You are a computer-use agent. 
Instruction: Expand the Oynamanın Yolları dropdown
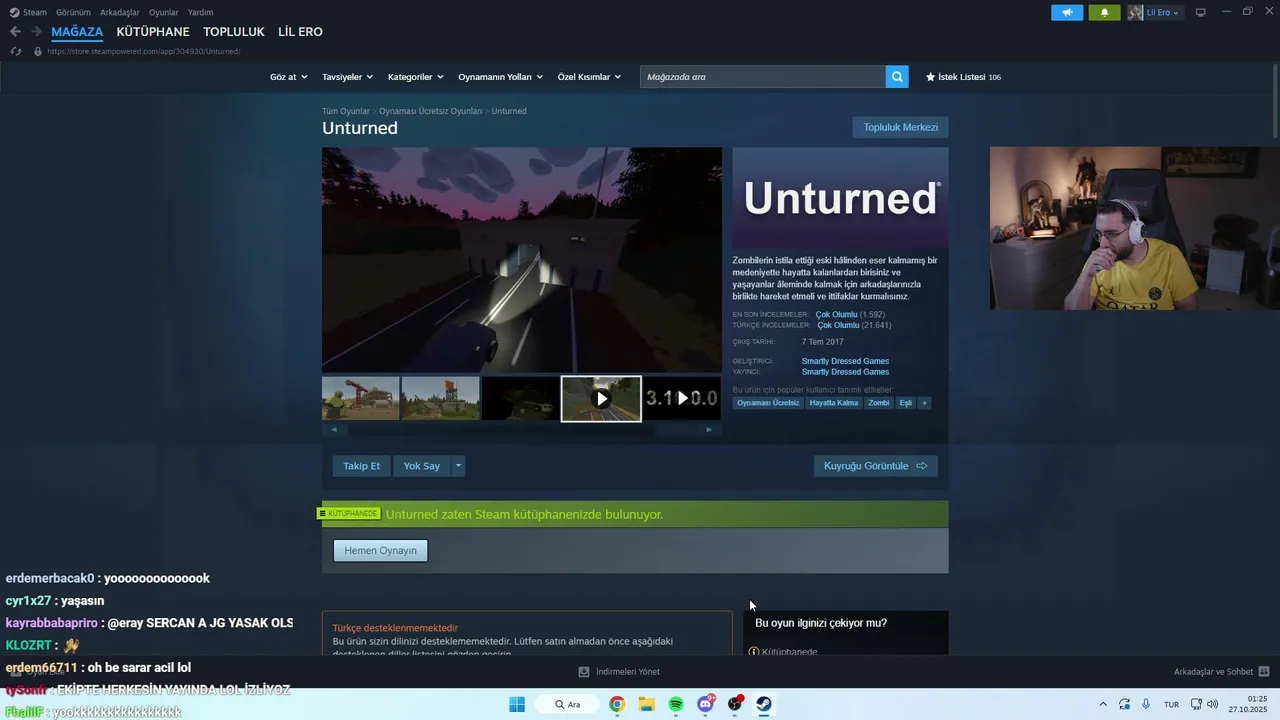500,77
